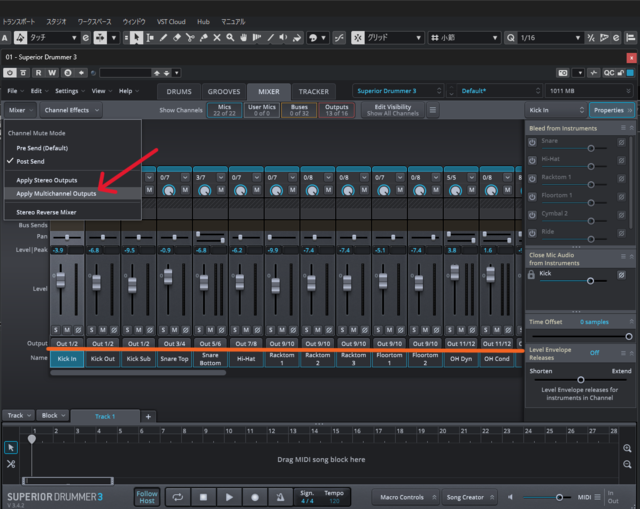Toggle the loop playback button
Viewport: 640px width, 509px height.
point(177,496)
